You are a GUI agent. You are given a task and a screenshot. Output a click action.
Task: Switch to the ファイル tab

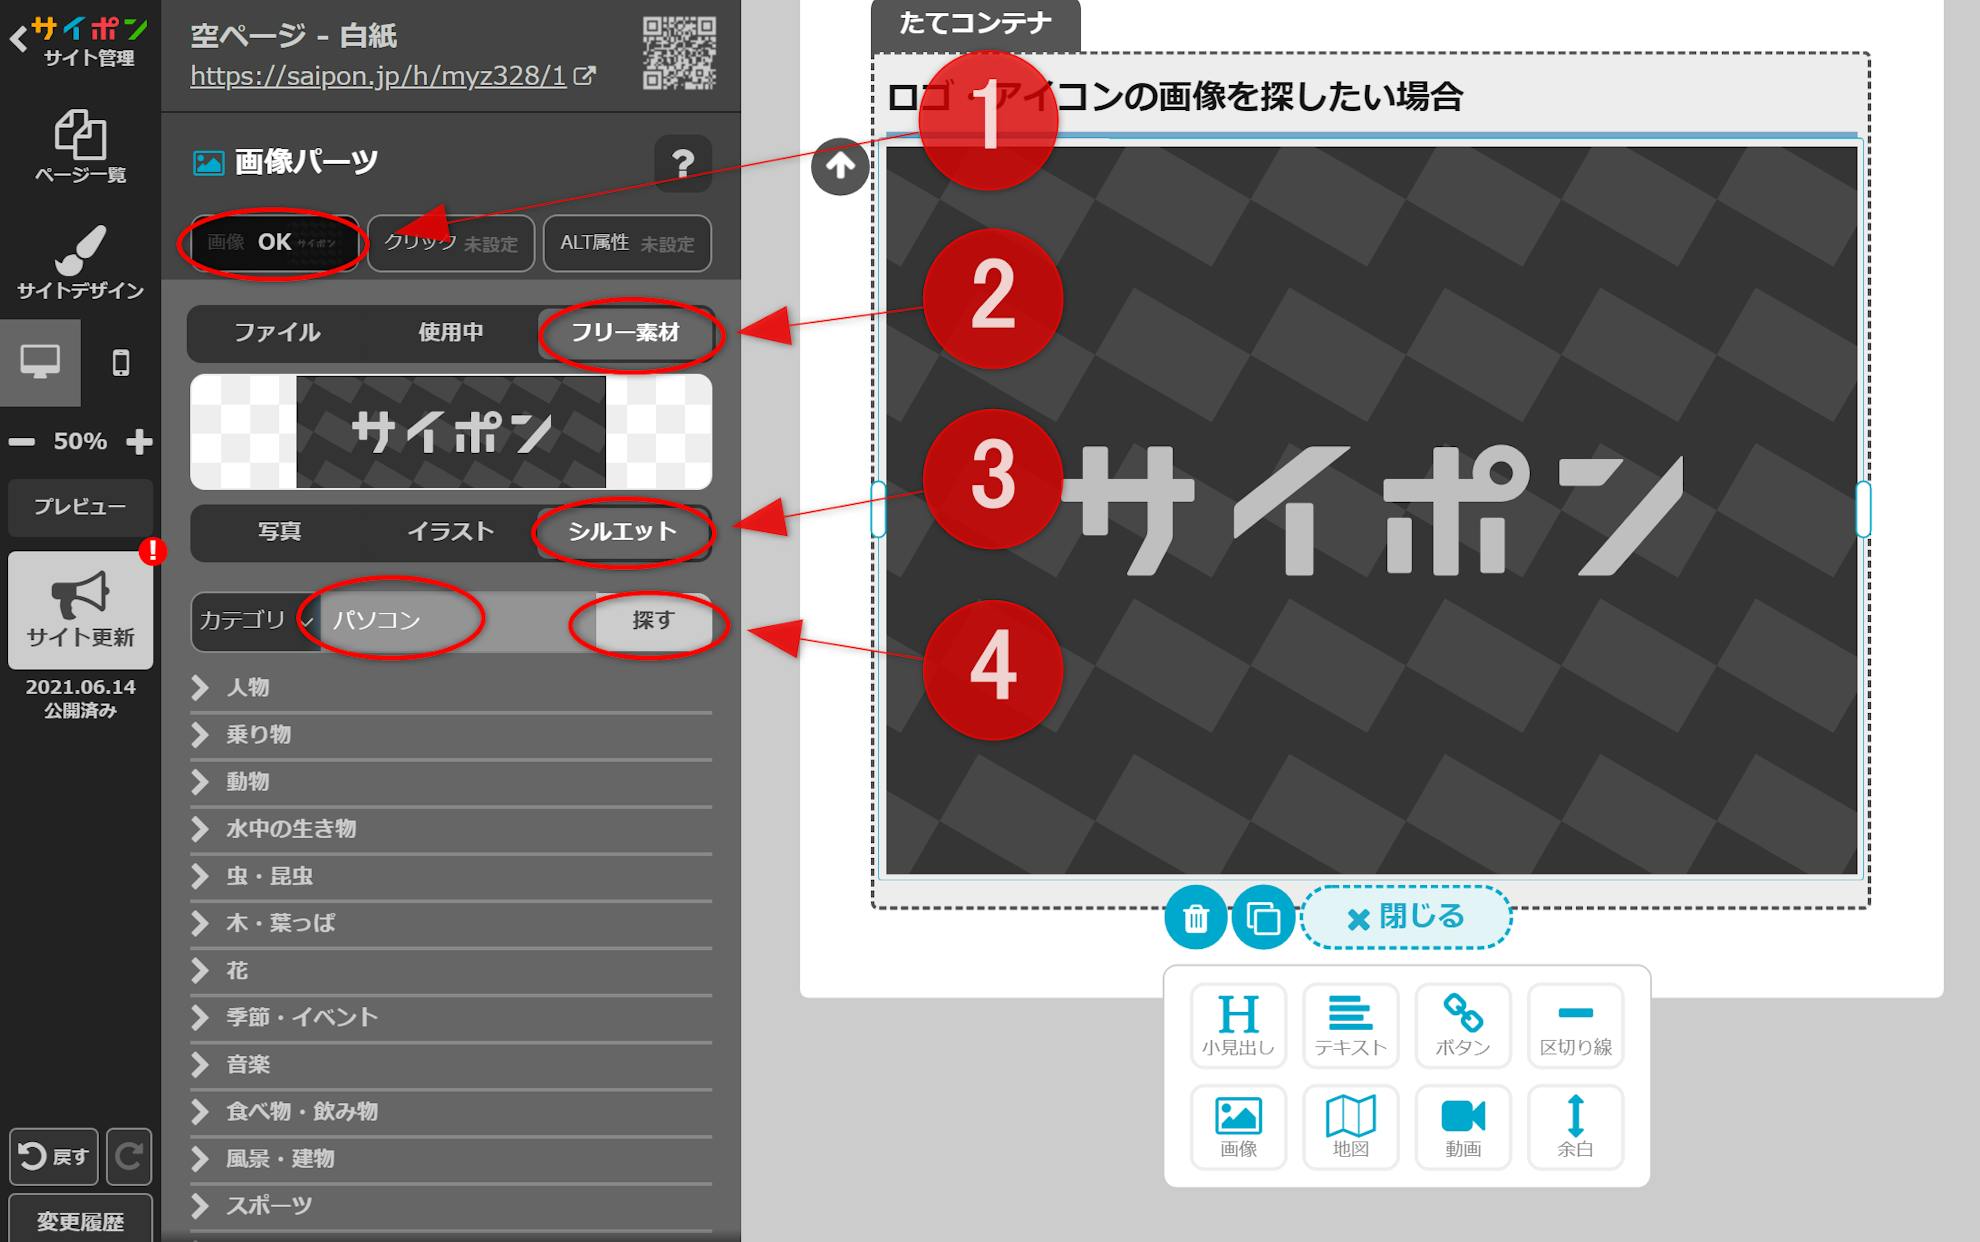pos(277,332)
